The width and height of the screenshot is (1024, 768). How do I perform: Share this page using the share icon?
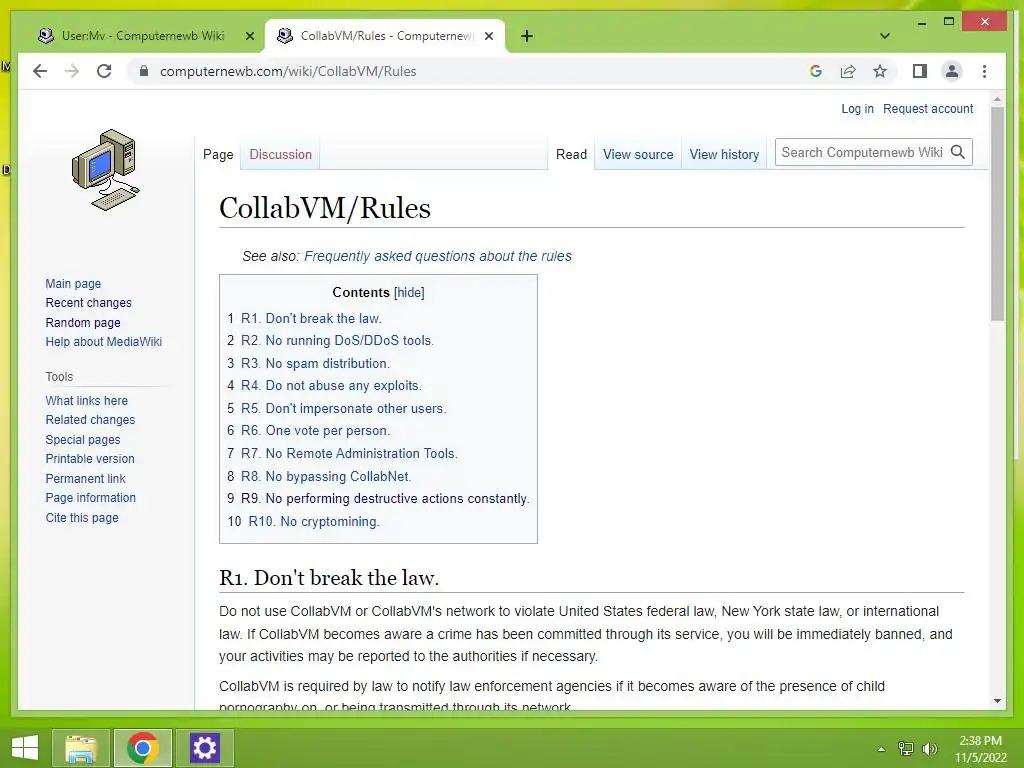tap(848, 71)
